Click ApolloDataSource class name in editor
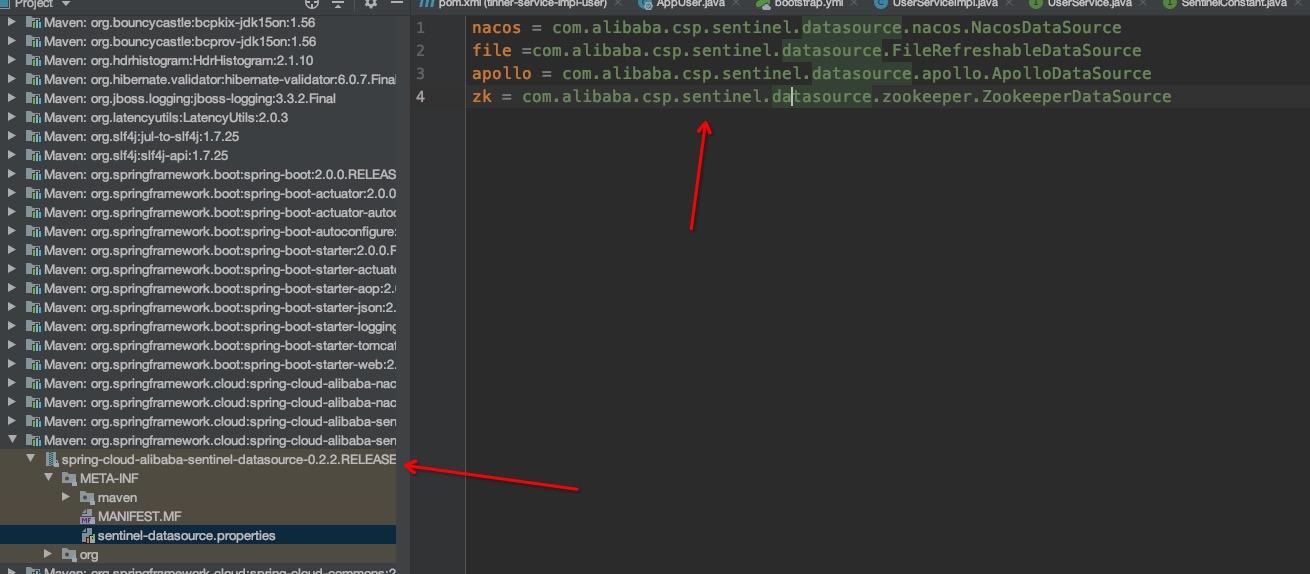1310x574 pixels. tap(1071, 74)
